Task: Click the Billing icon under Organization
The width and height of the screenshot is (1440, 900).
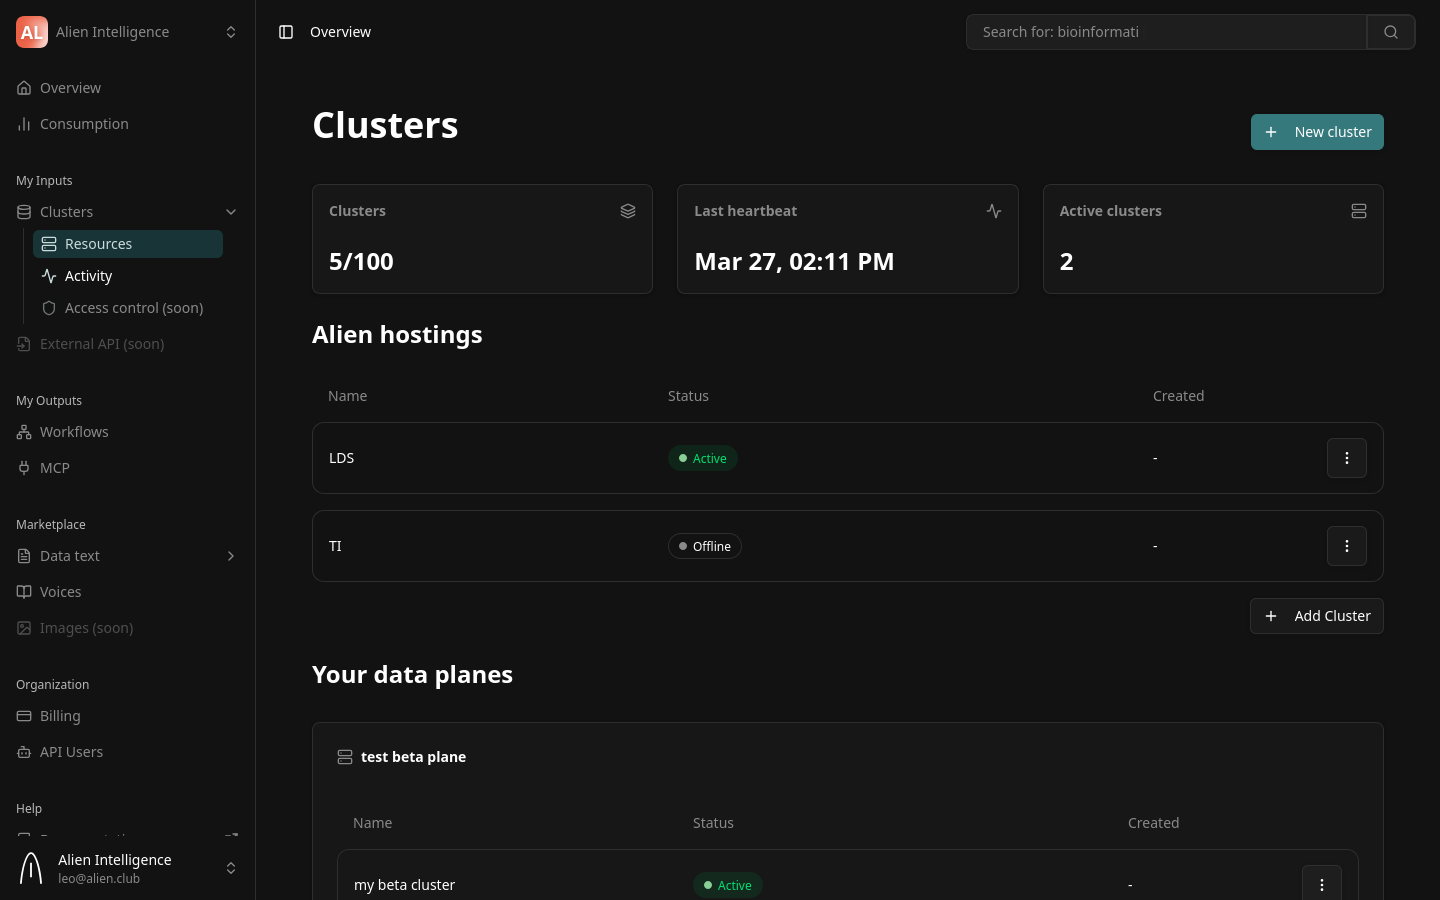Action: point(24,716)
